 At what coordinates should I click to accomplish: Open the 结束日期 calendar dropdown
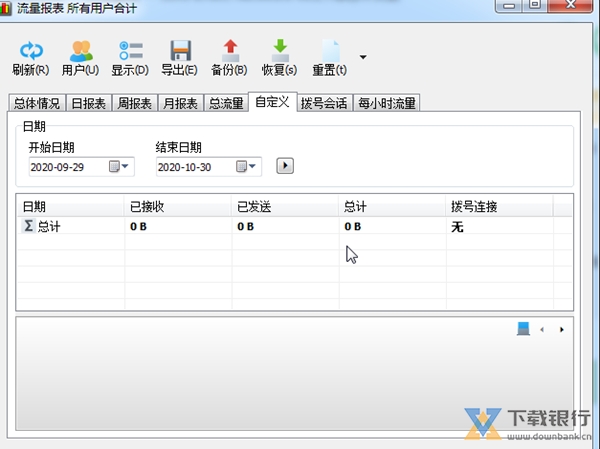[246, 166]
